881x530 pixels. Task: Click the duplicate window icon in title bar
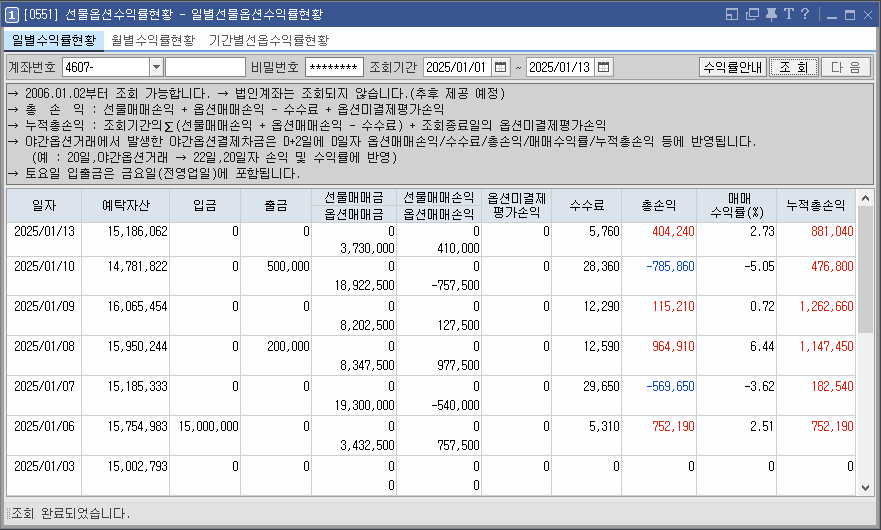click(752, 14)
